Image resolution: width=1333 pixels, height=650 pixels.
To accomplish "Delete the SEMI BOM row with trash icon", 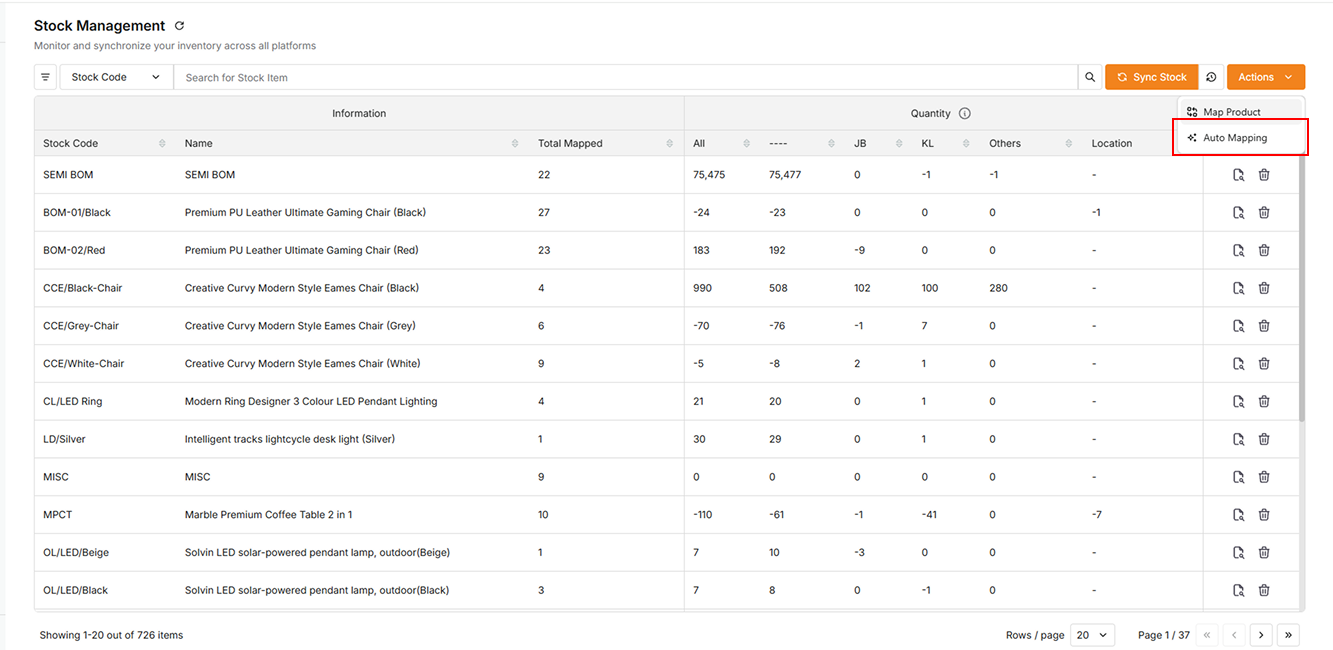I will click(1264, 175).
